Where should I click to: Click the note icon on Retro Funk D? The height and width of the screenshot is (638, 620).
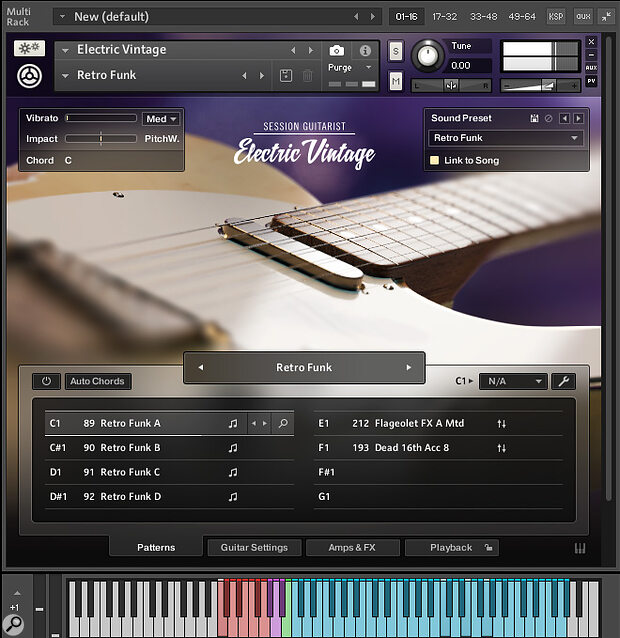[x=233, y=497]
